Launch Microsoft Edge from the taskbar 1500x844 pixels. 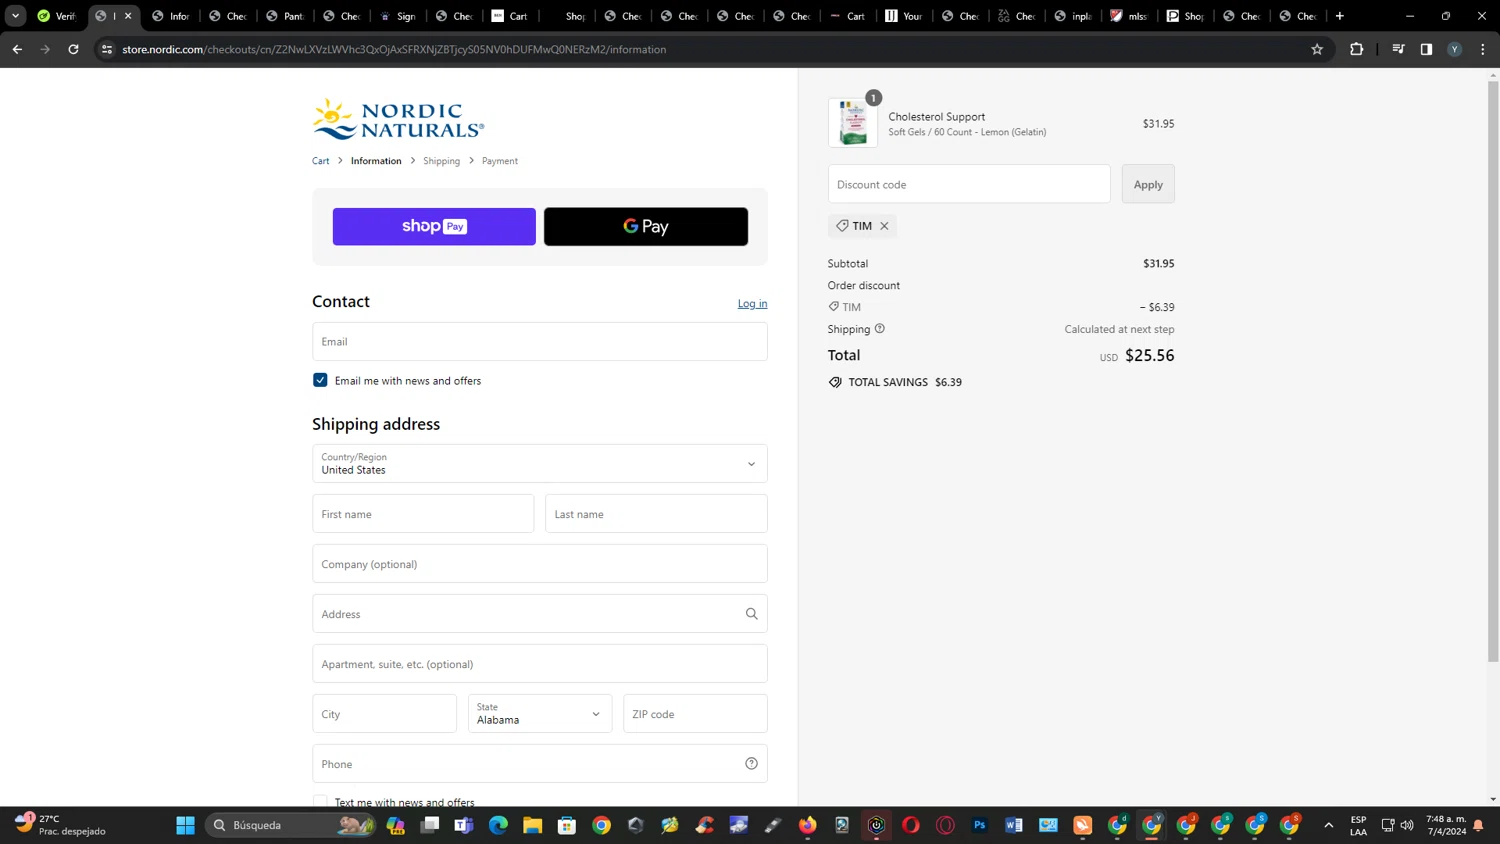pos(498,825)
